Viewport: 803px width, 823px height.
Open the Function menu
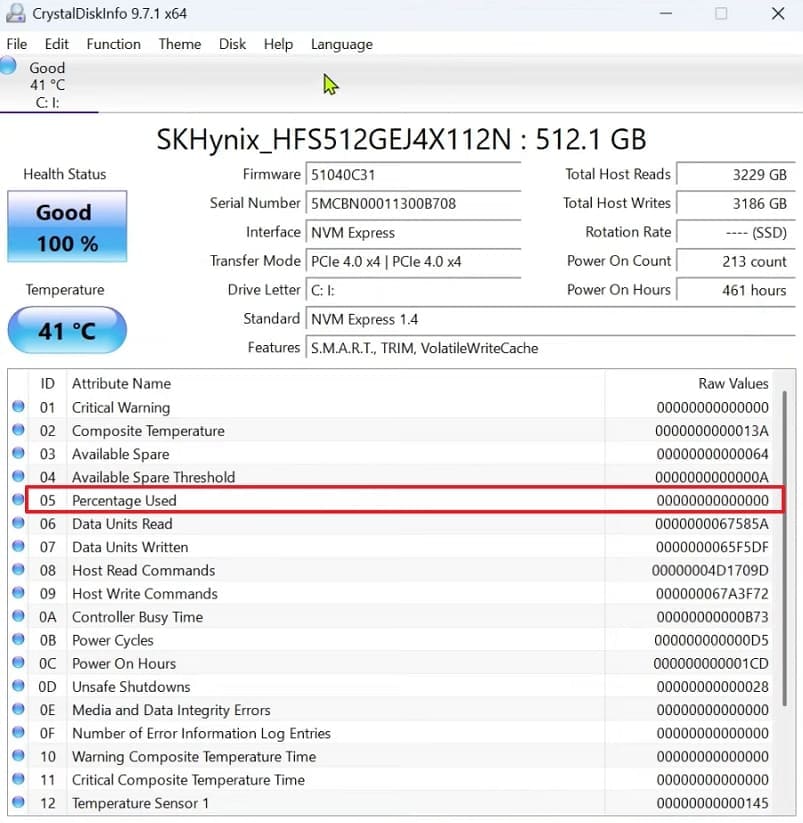coord(113,44)
